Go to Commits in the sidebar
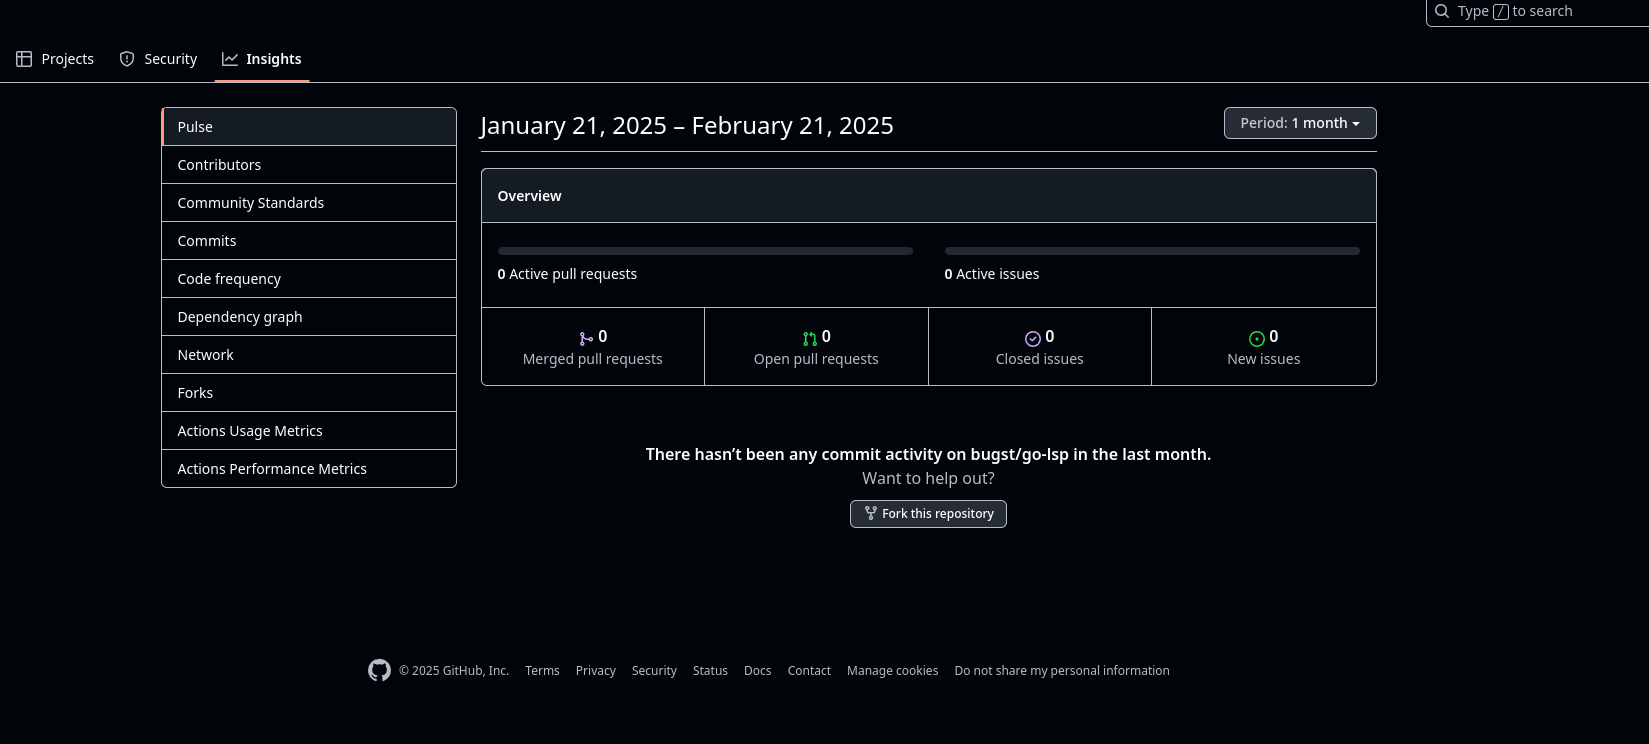The image size is (1649, 744). tap(309, 241)
